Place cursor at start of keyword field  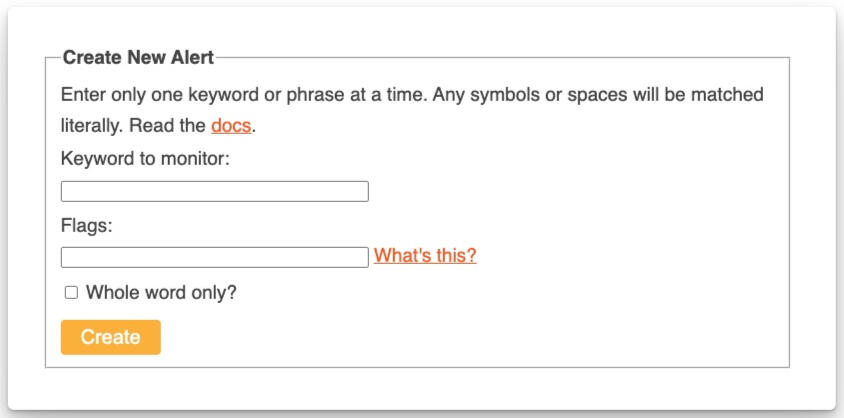coord(65,192)
